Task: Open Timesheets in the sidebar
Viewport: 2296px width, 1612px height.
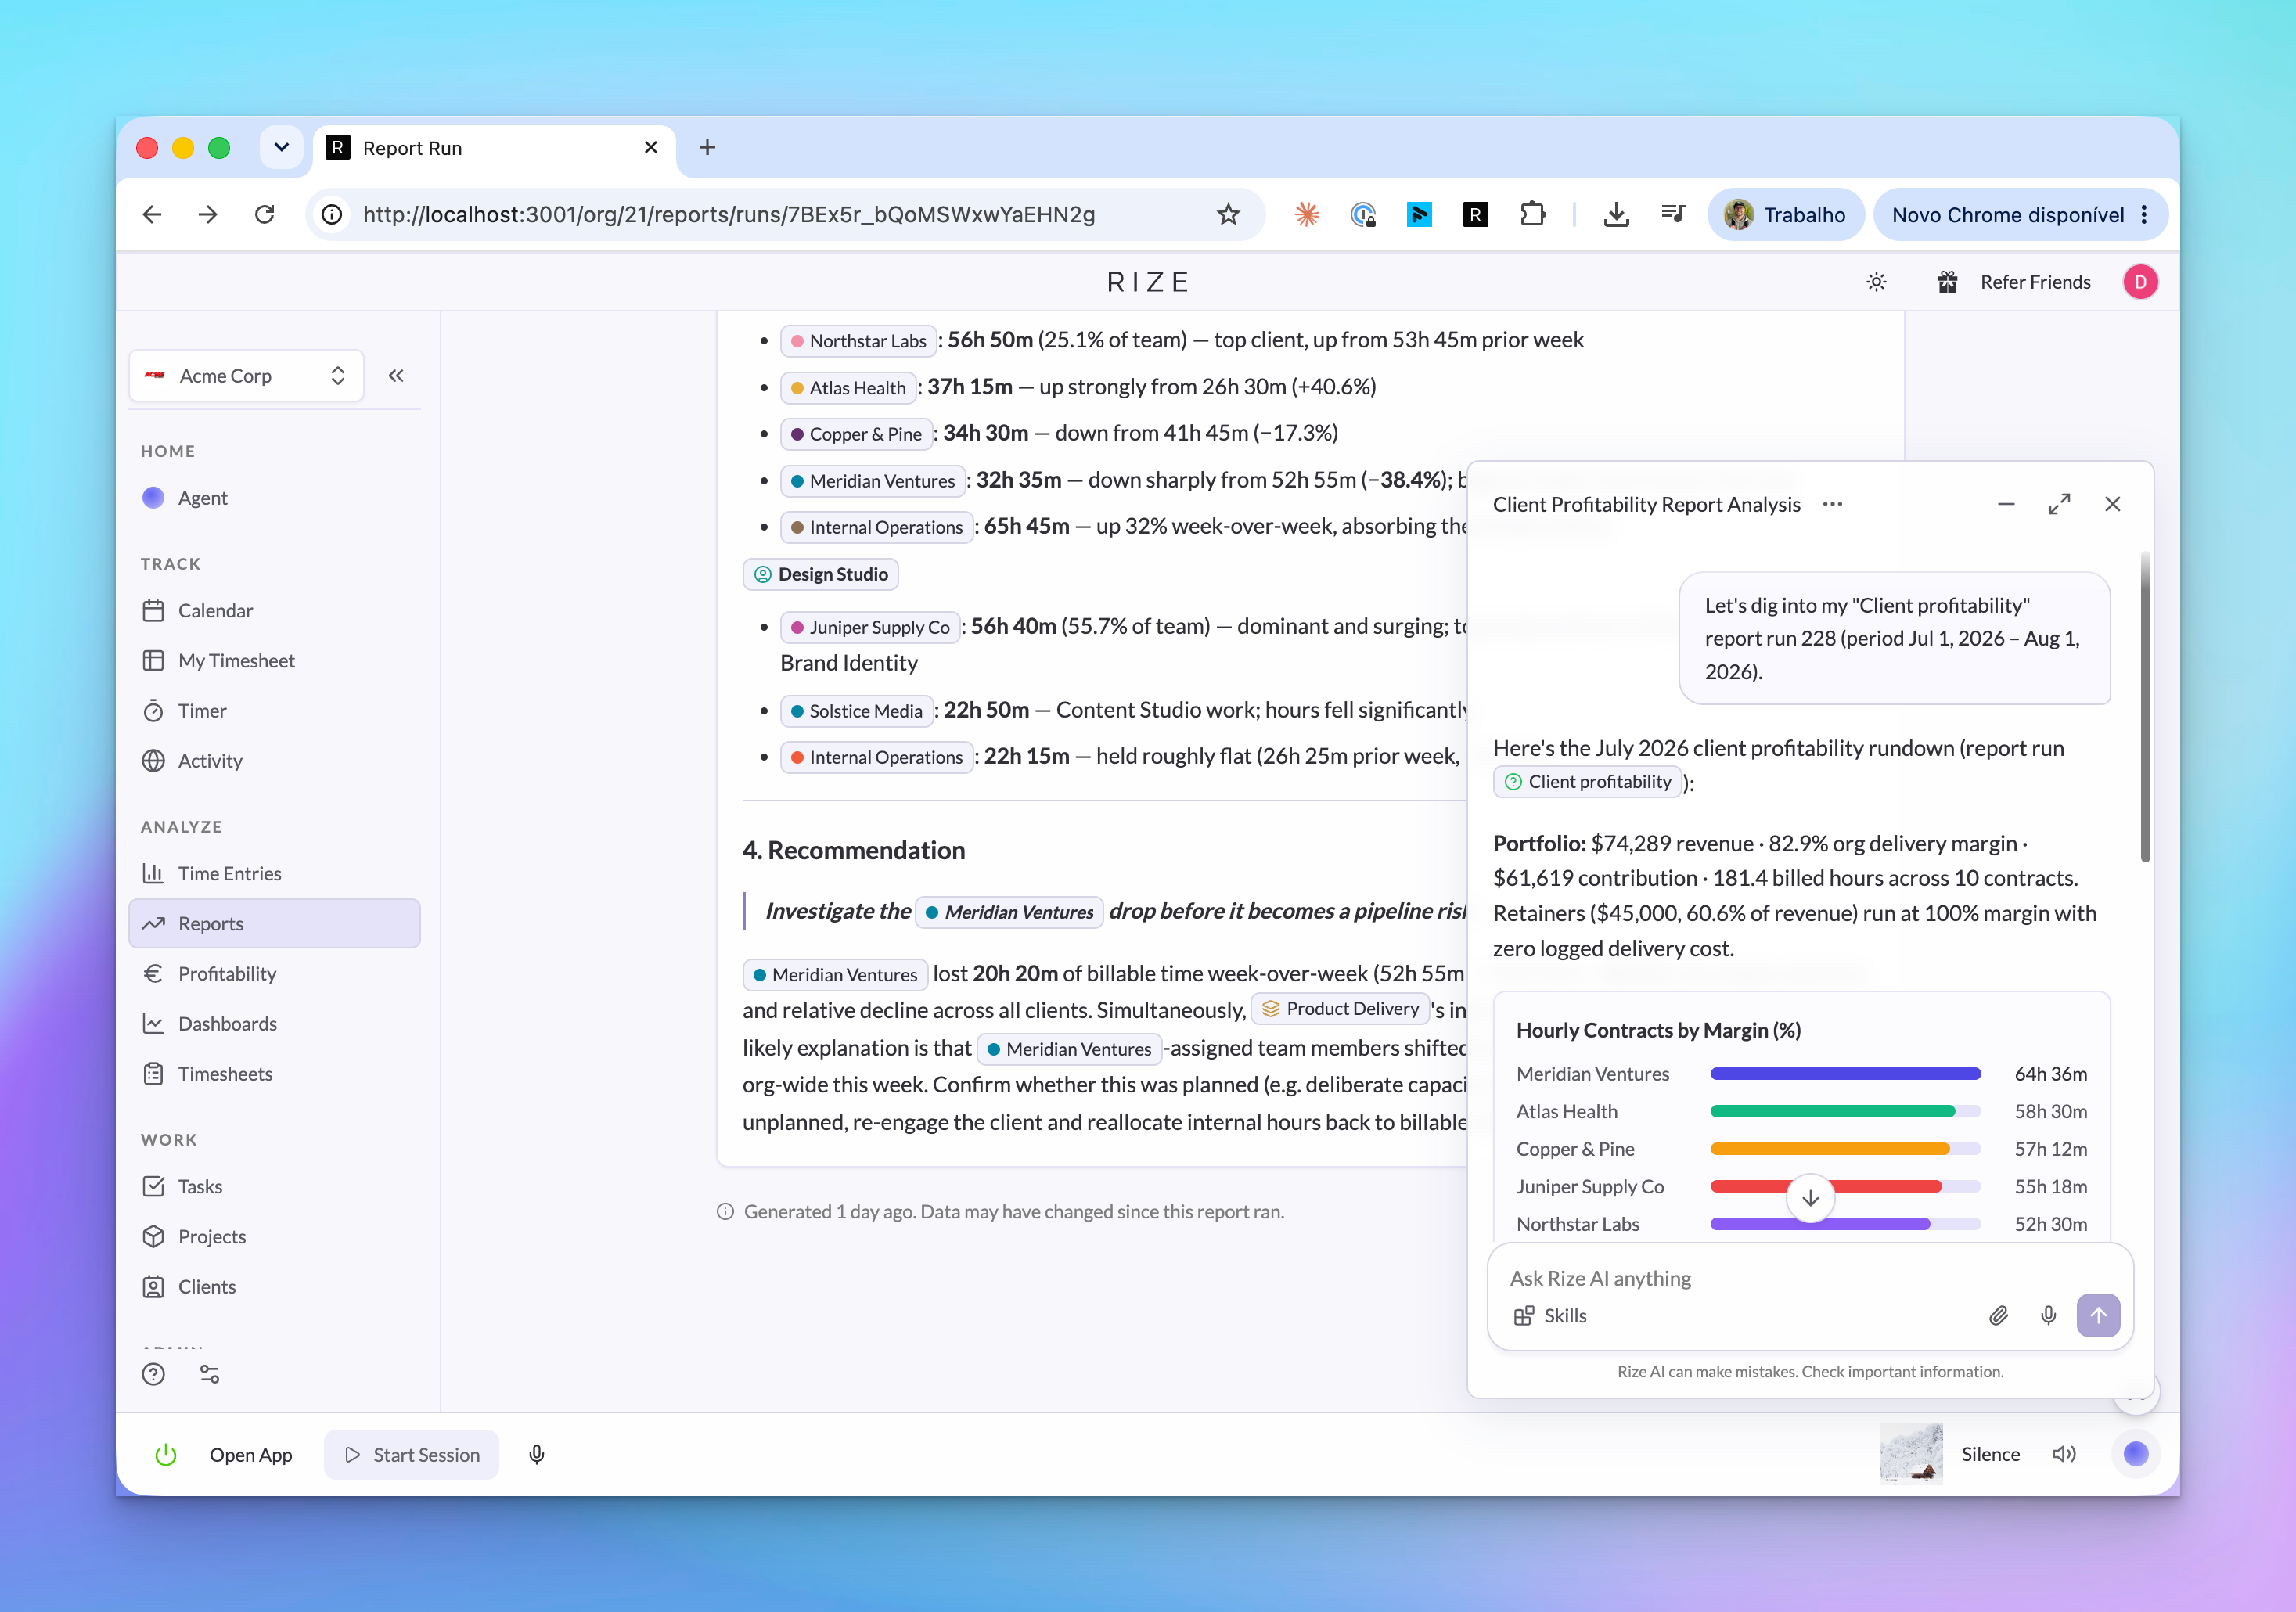Action: (x=274, y=1074)
